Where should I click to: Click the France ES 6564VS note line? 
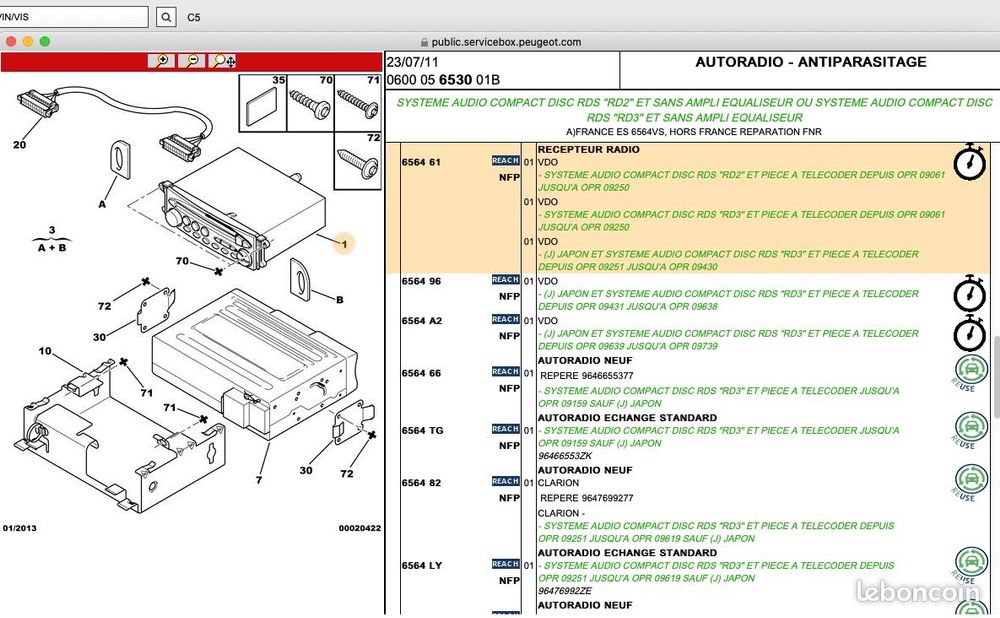click(x=694, y=132)
